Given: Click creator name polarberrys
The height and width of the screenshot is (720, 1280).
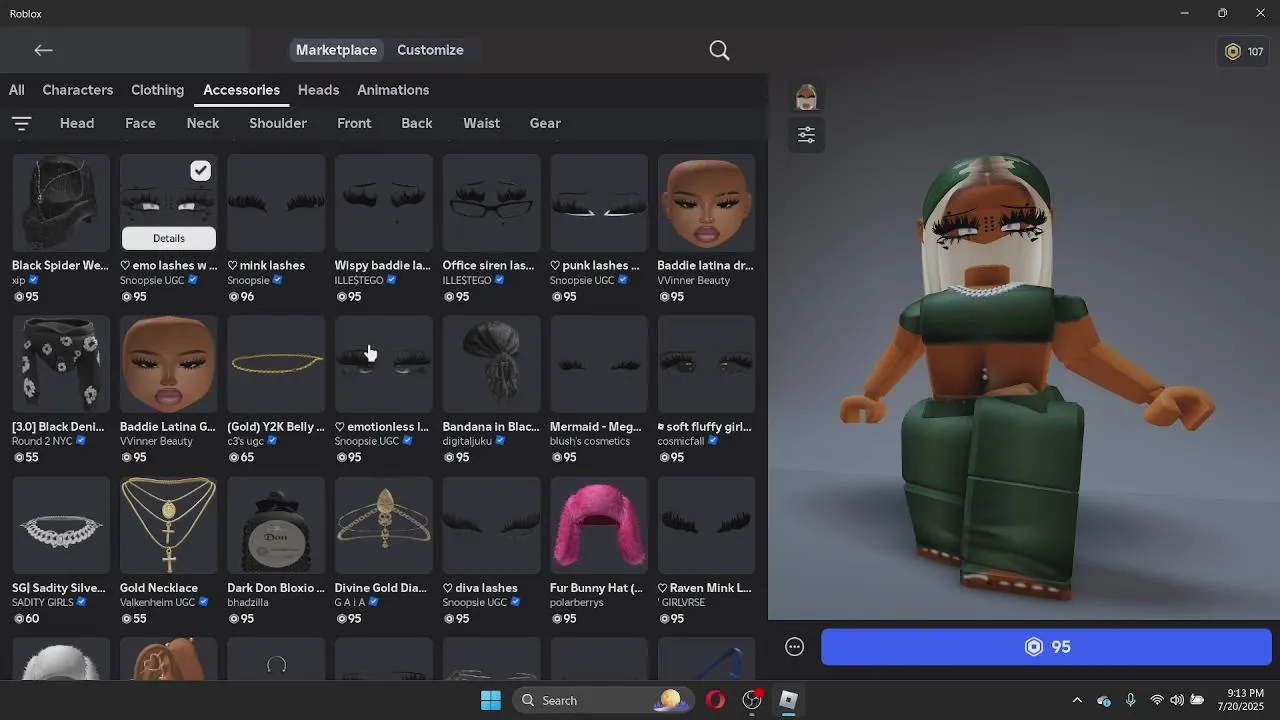Looking at the screenshot, I should tap(579, 603).
